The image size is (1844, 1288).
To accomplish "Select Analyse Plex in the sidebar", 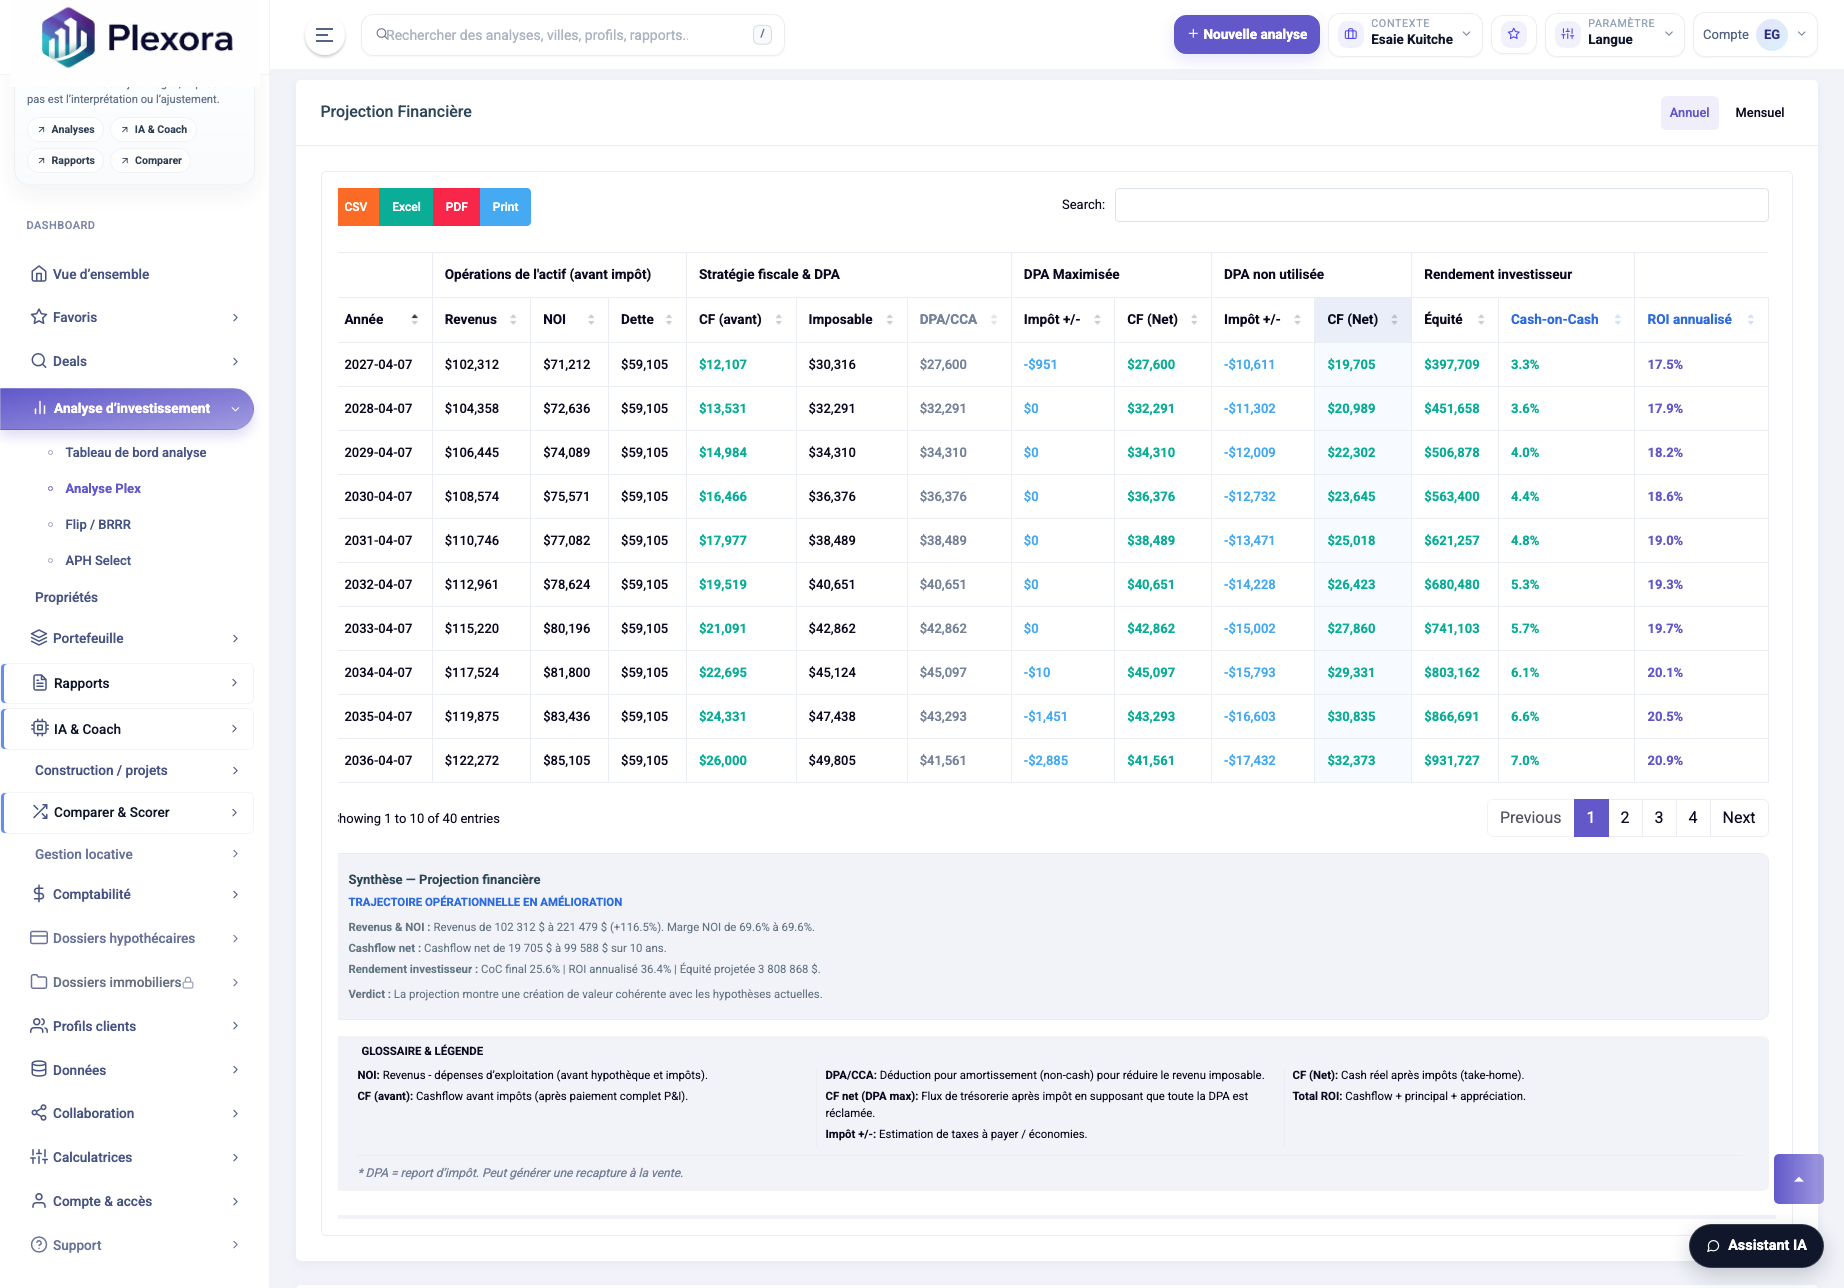I will [103, 488].
